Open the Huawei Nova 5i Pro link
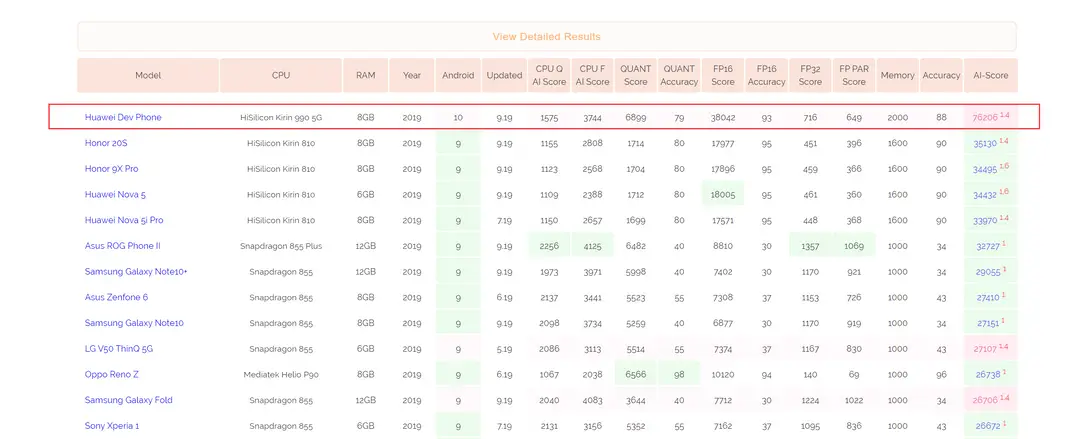This screenshot has height=439, width=1080. [x=124, y=221]
